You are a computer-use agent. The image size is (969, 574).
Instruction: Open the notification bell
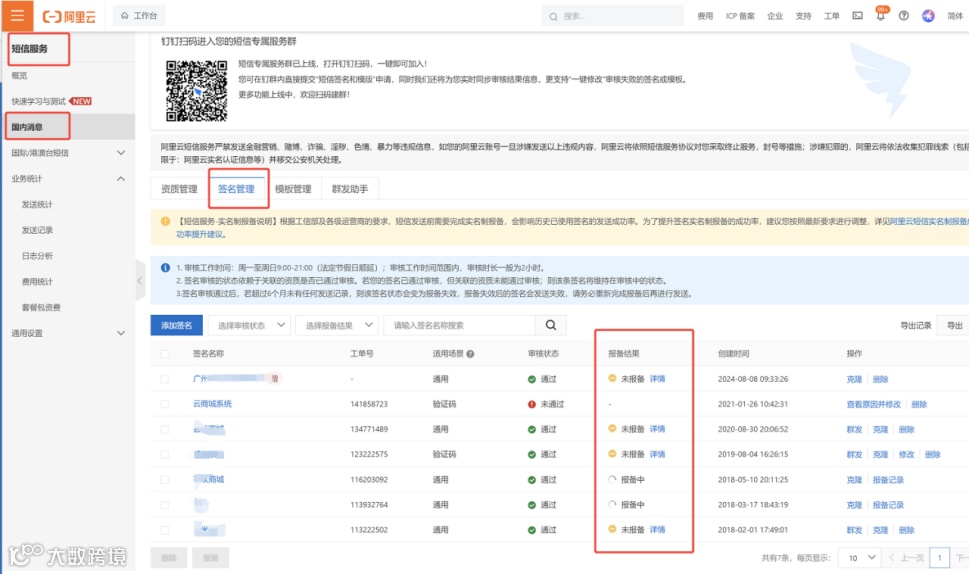(x=881, y=15)
